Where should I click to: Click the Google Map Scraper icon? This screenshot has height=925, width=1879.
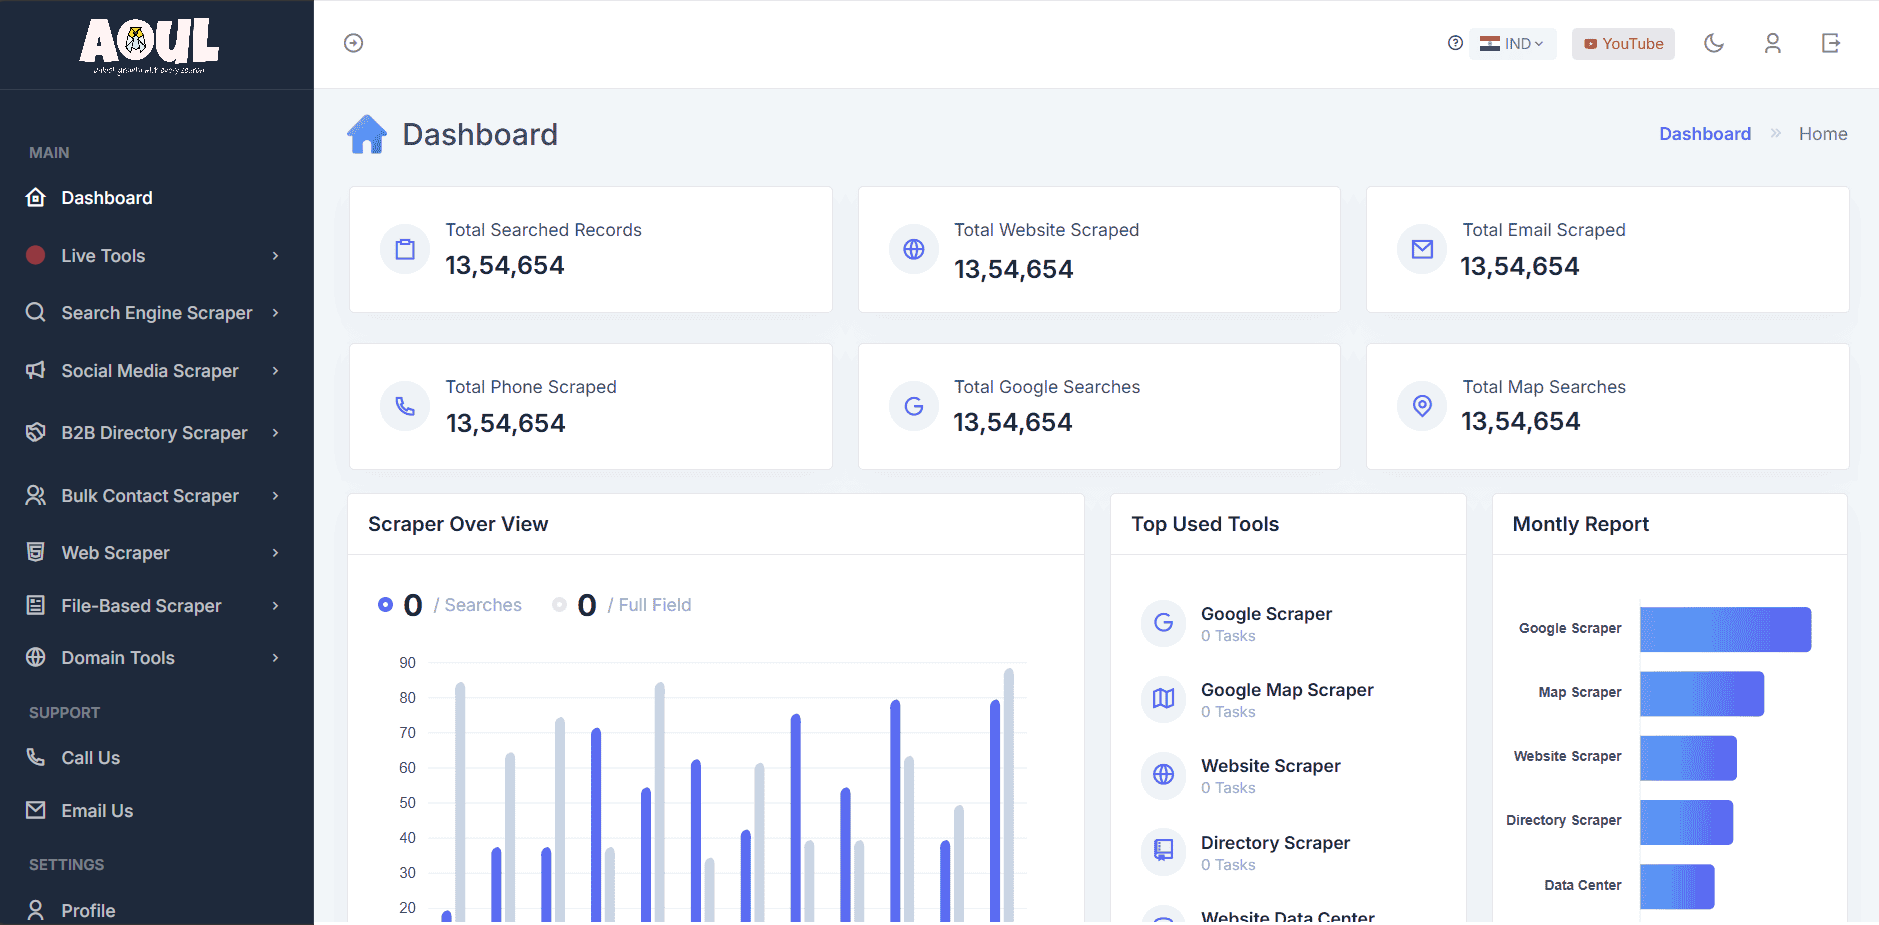[1163, 699]
